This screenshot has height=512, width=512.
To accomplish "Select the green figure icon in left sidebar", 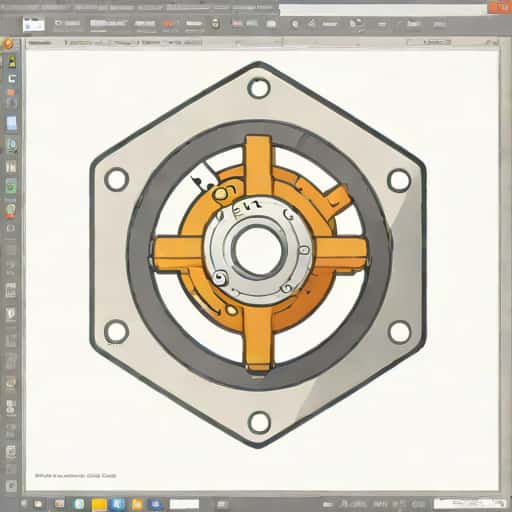I will tap(12, 62).
